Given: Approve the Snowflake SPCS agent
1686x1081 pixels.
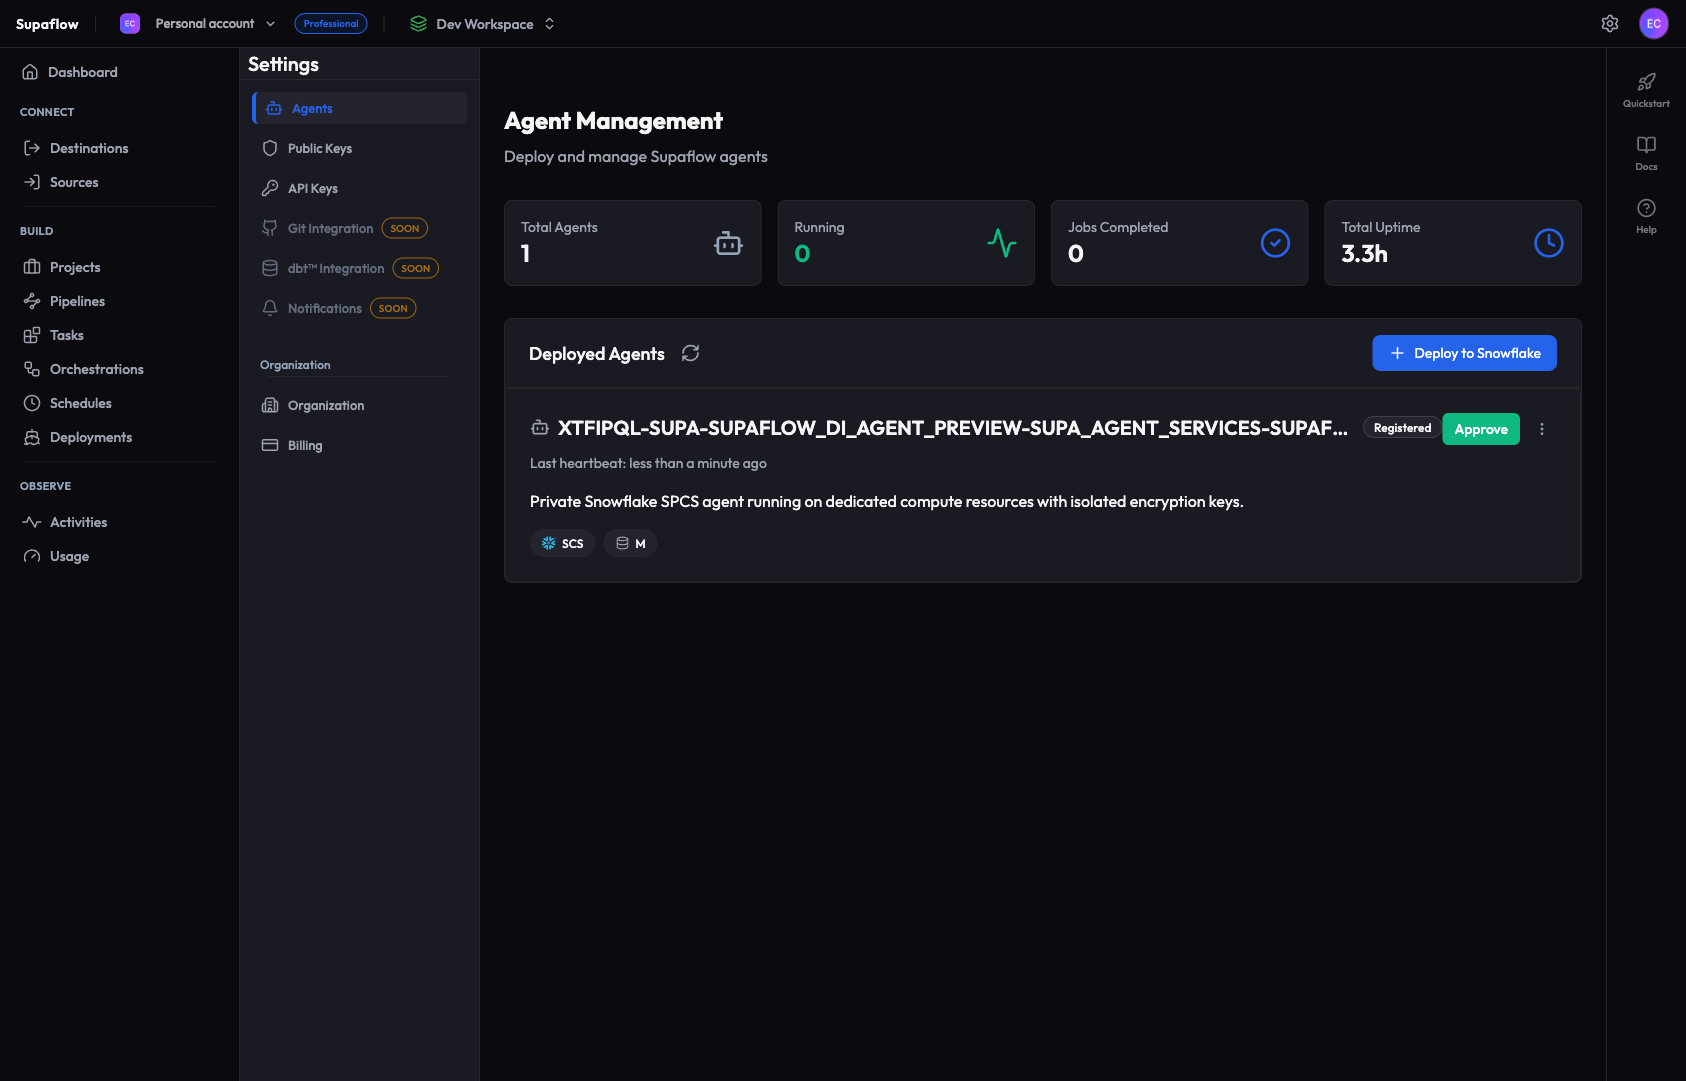Looking at the screenshot, I should click(x=1481, y=429).
